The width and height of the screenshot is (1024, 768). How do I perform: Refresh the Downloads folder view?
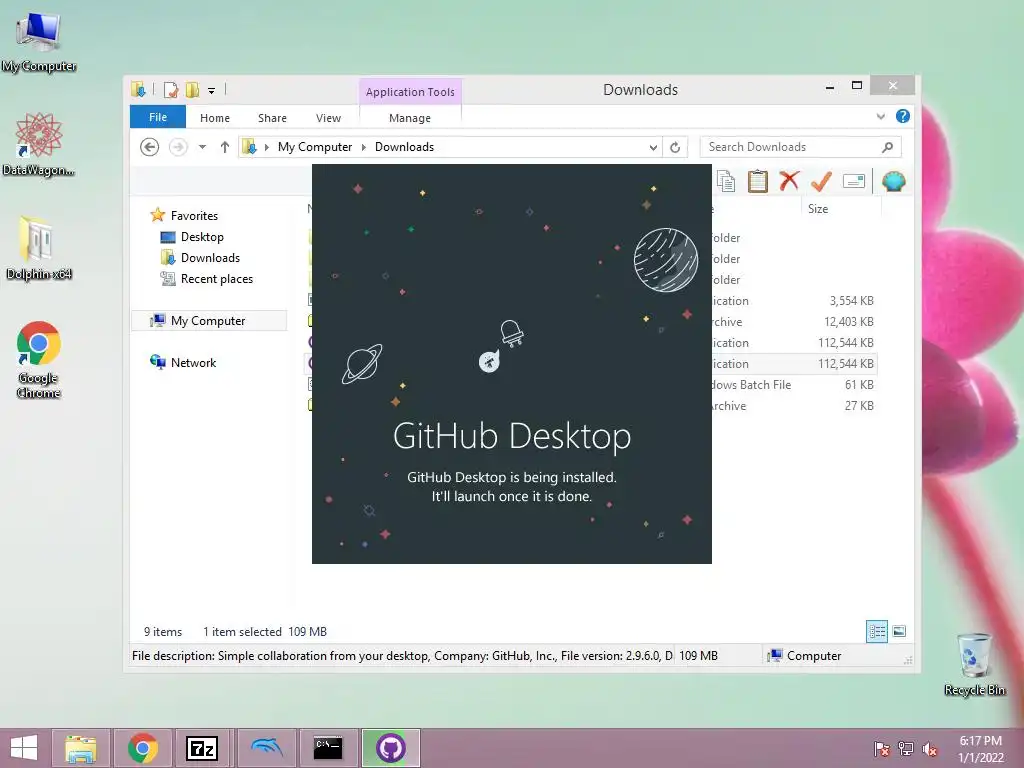(x=675, y=148)
